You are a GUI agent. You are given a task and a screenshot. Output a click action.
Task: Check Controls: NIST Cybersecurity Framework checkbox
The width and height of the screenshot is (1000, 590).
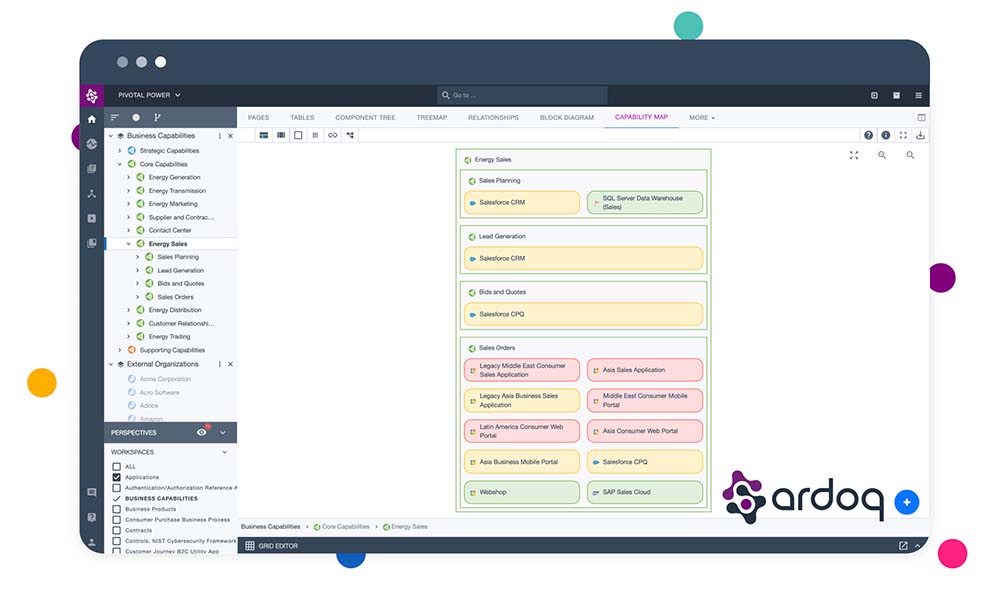(x=116, y=541)
